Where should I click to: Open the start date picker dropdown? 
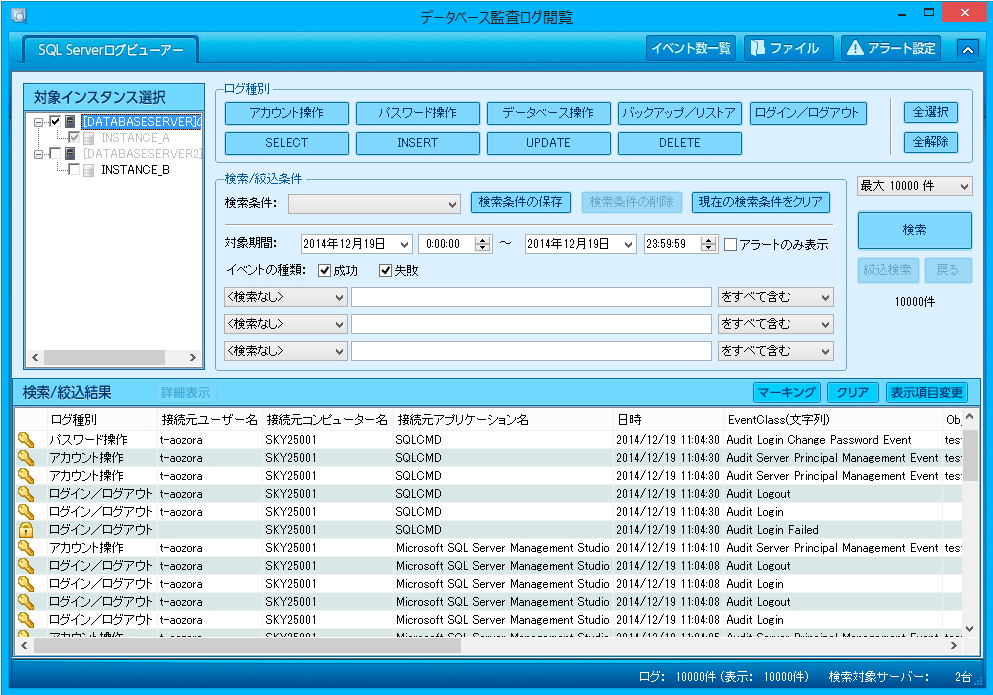point(405,245)
